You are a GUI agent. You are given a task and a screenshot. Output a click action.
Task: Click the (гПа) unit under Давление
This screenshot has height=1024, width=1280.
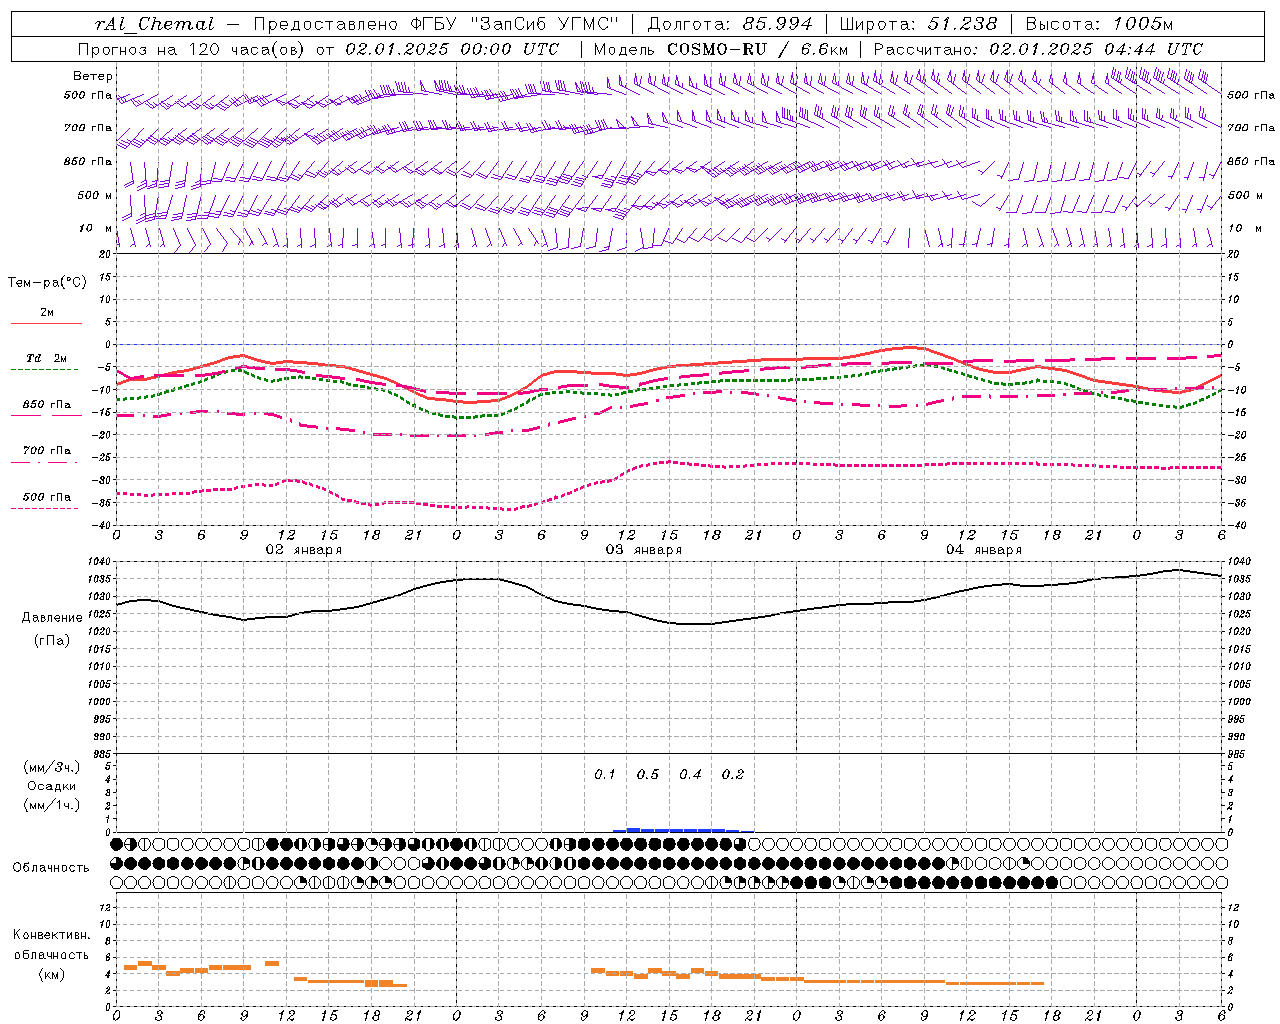pos(51,641)
